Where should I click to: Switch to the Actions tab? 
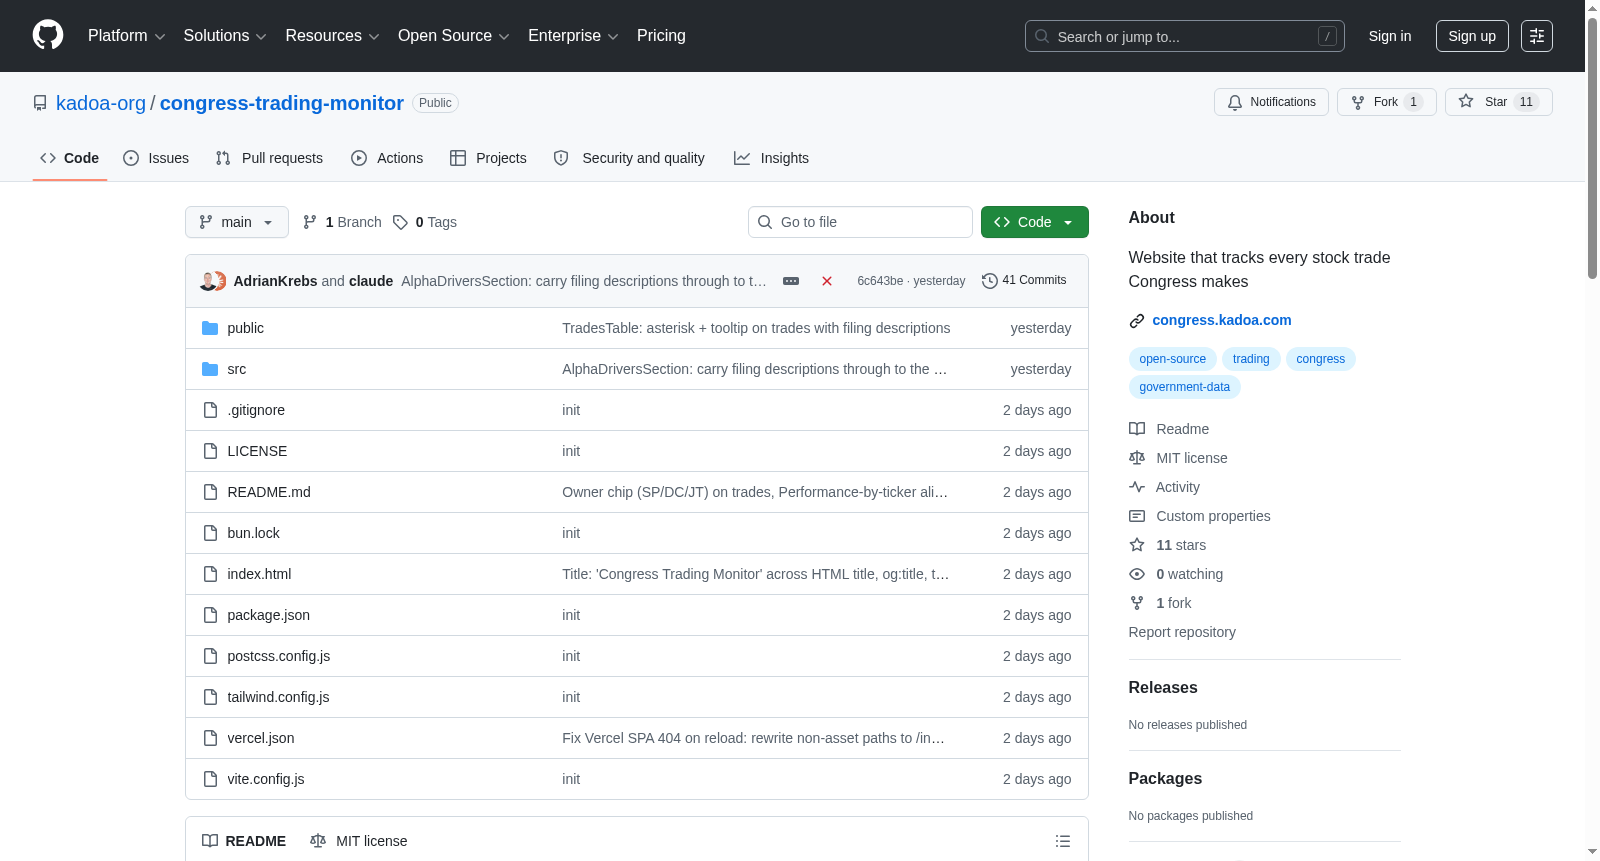[387, 158]
